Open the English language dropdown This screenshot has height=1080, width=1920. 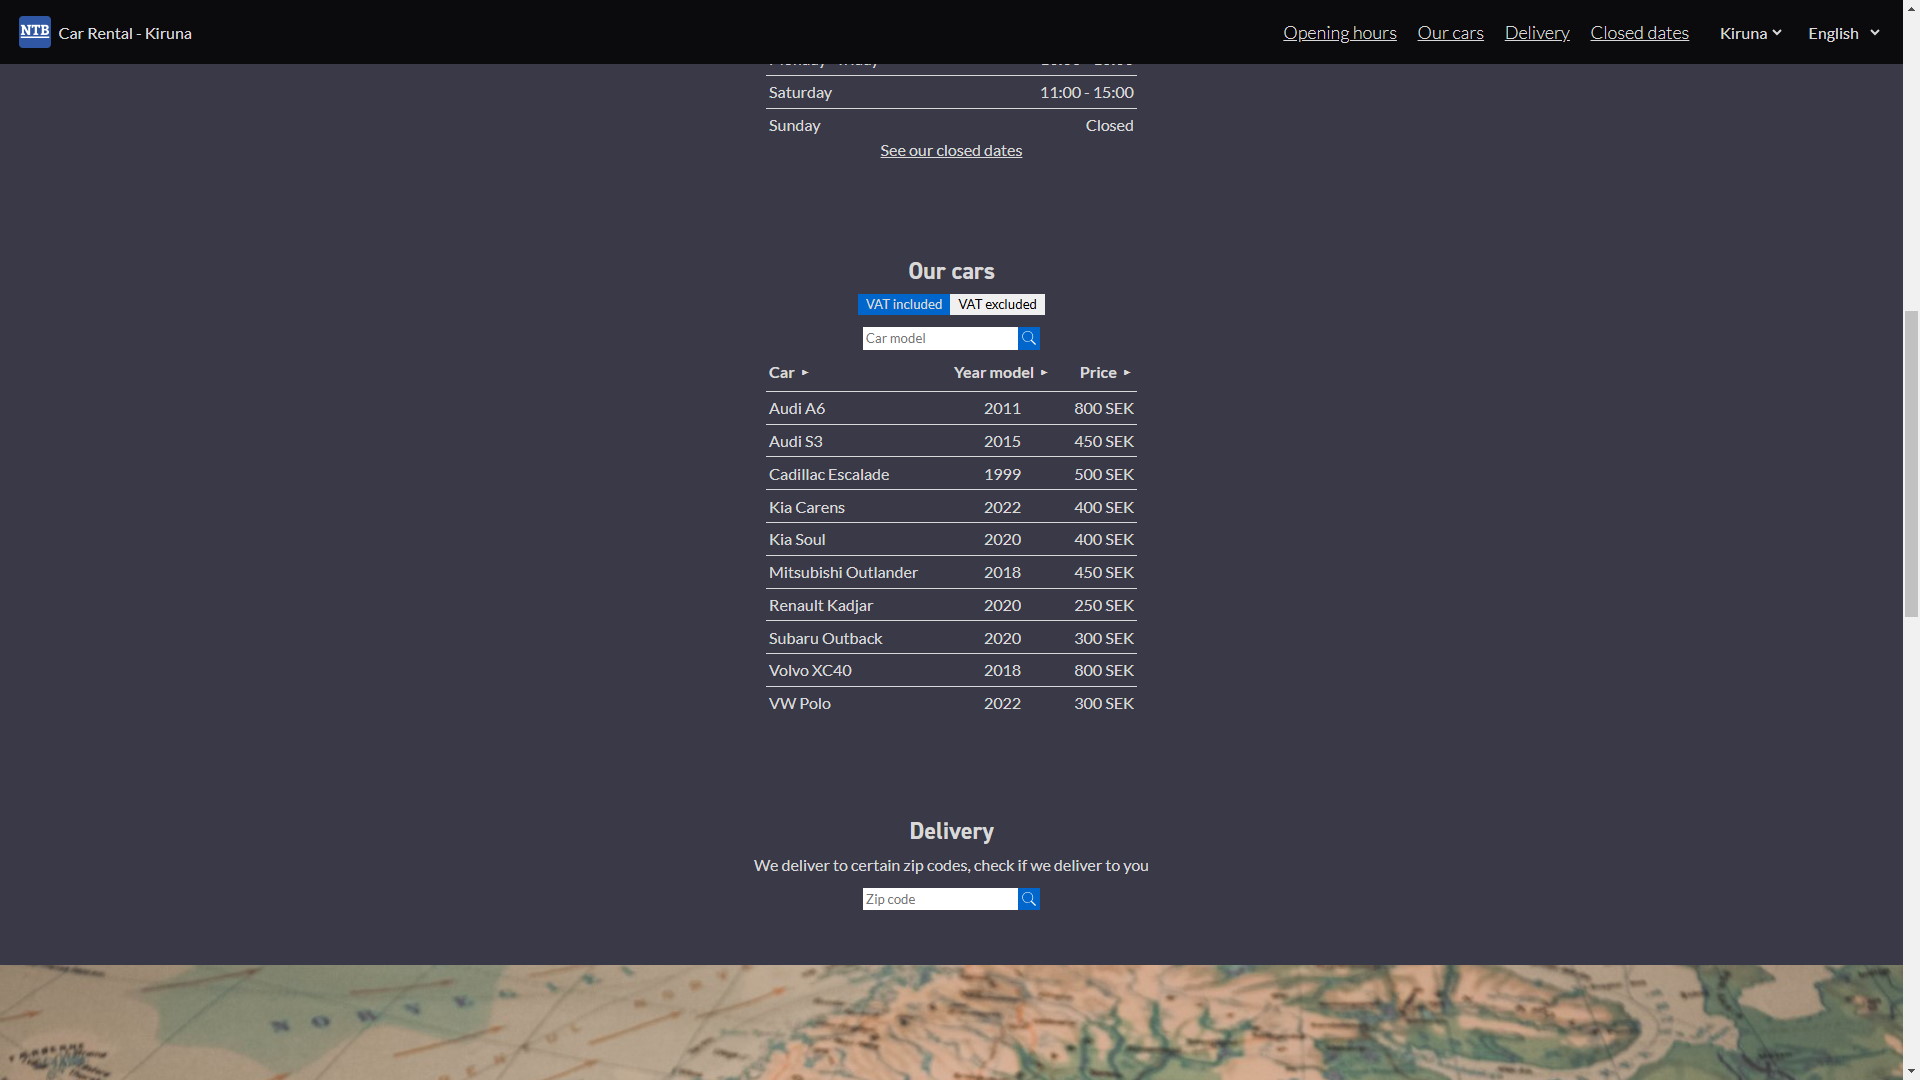pos(1843,33)
